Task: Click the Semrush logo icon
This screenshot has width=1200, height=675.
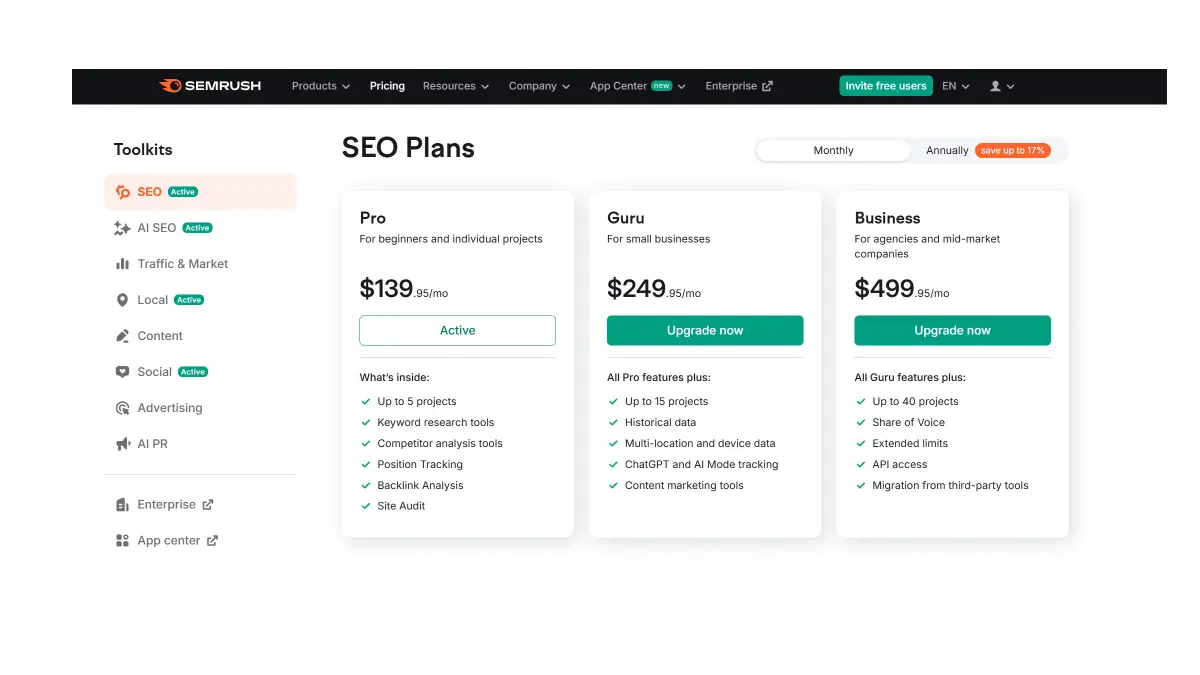Action: 170,86
